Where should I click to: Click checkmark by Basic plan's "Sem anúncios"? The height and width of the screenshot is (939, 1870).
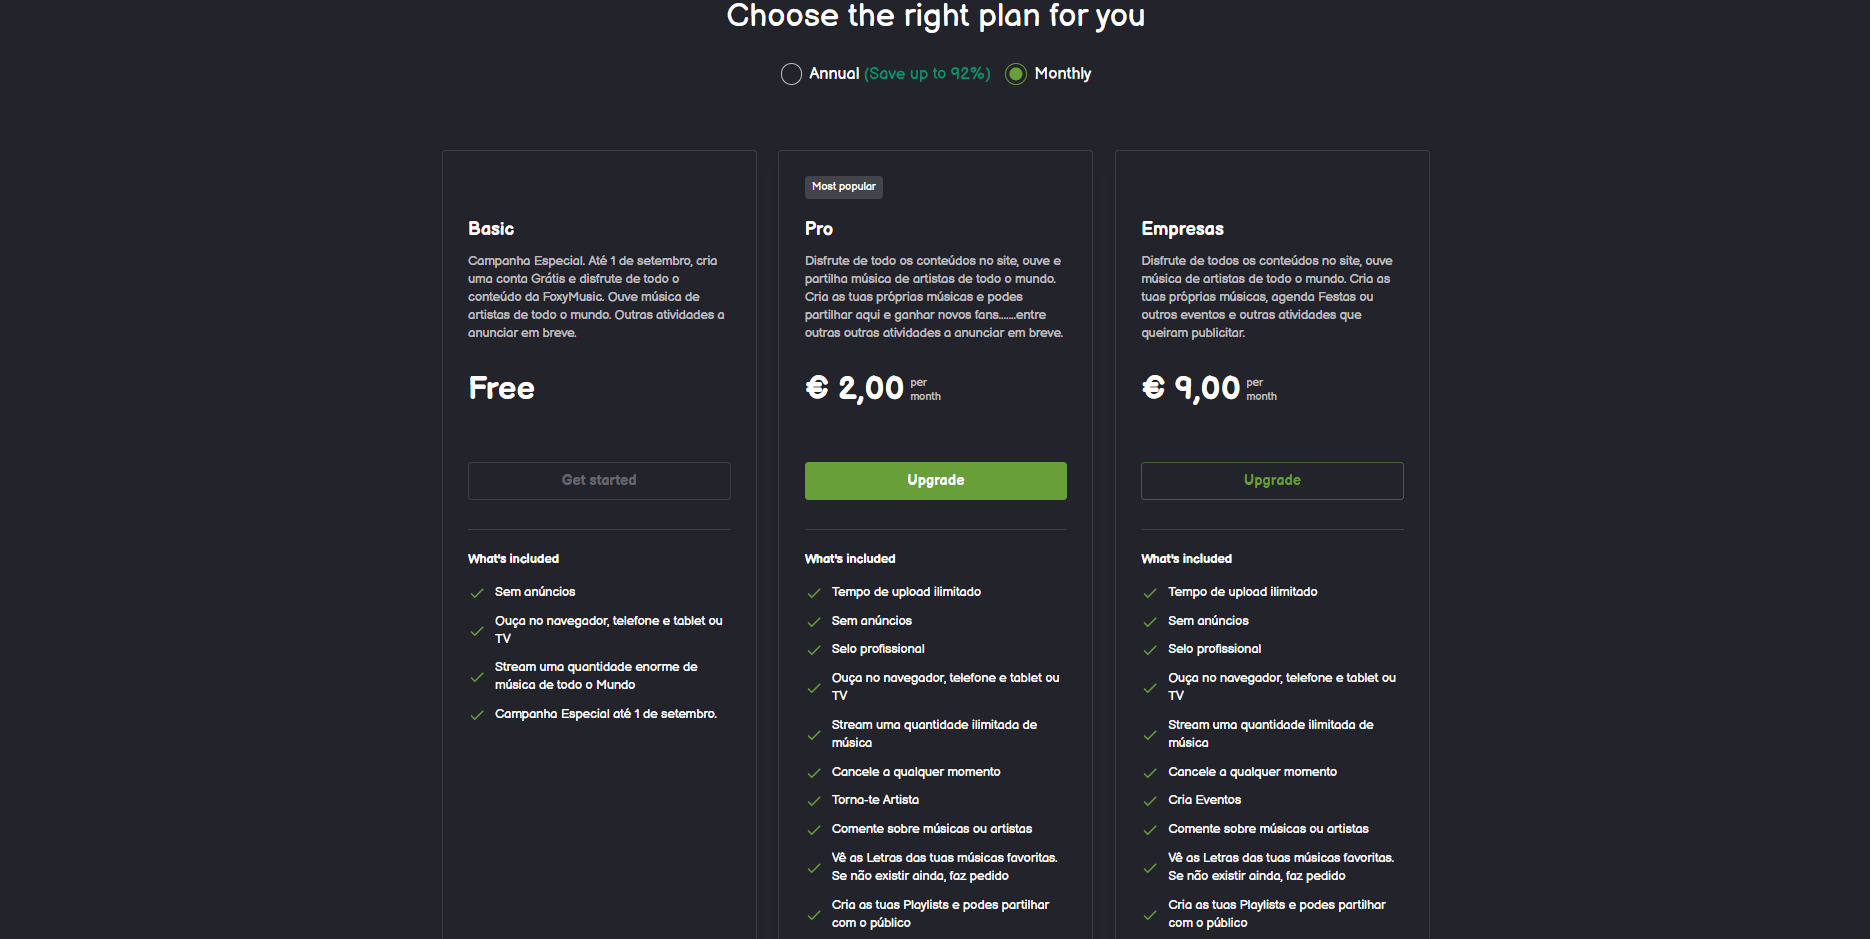point(477,593)
